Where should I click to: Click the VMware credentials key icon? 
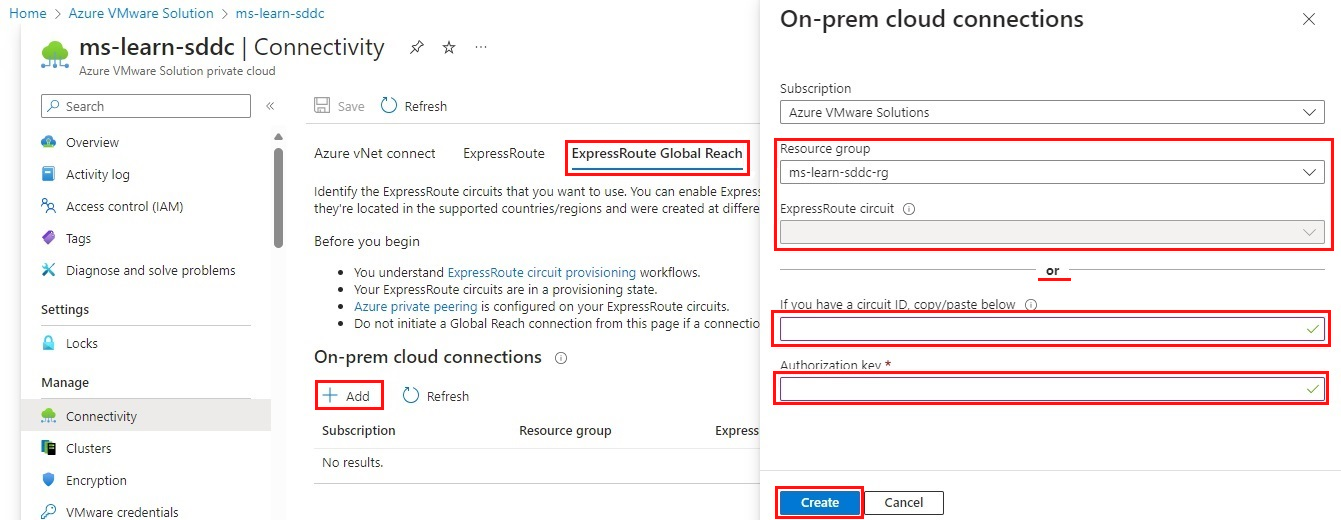click(x=48, y=511)
